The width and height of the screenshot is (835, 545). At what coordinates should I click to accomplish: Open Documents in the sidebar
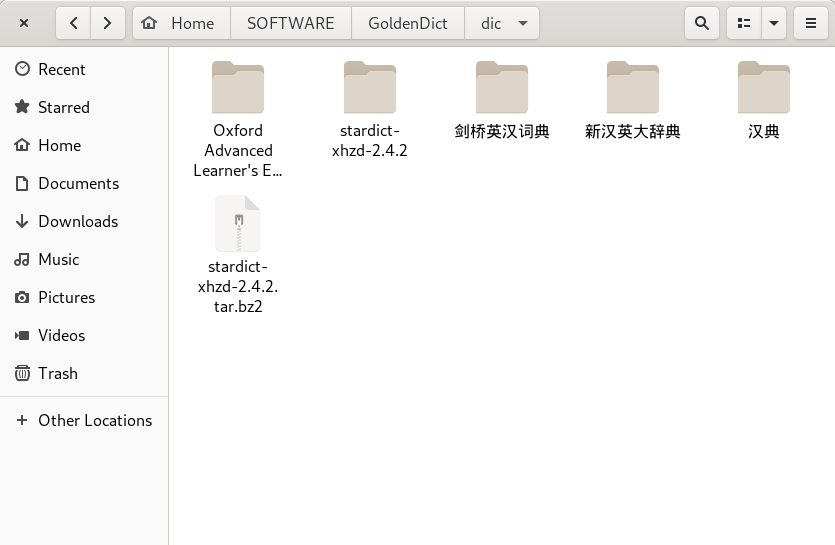(x=84, y=183)
